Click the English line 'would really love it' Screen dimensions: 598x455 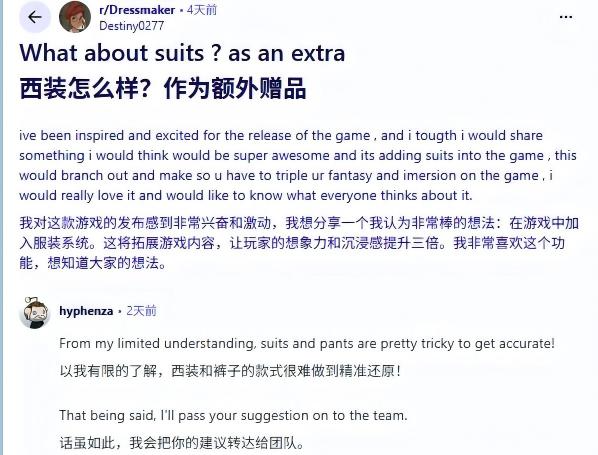246,195
